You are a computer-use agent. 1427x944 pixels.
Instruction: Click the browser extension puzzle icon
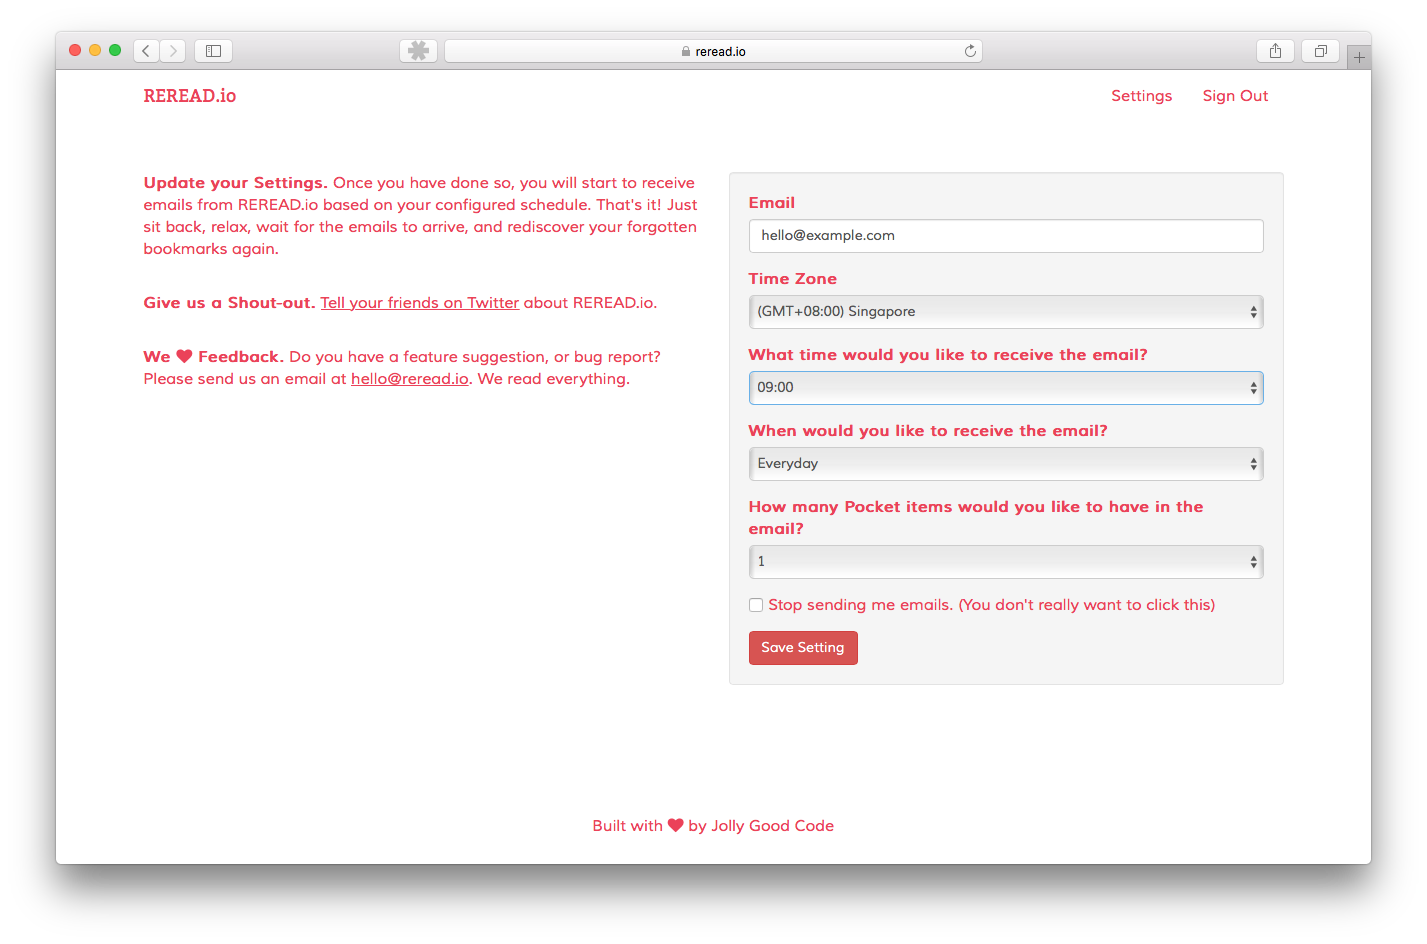(x=418, y=50)
